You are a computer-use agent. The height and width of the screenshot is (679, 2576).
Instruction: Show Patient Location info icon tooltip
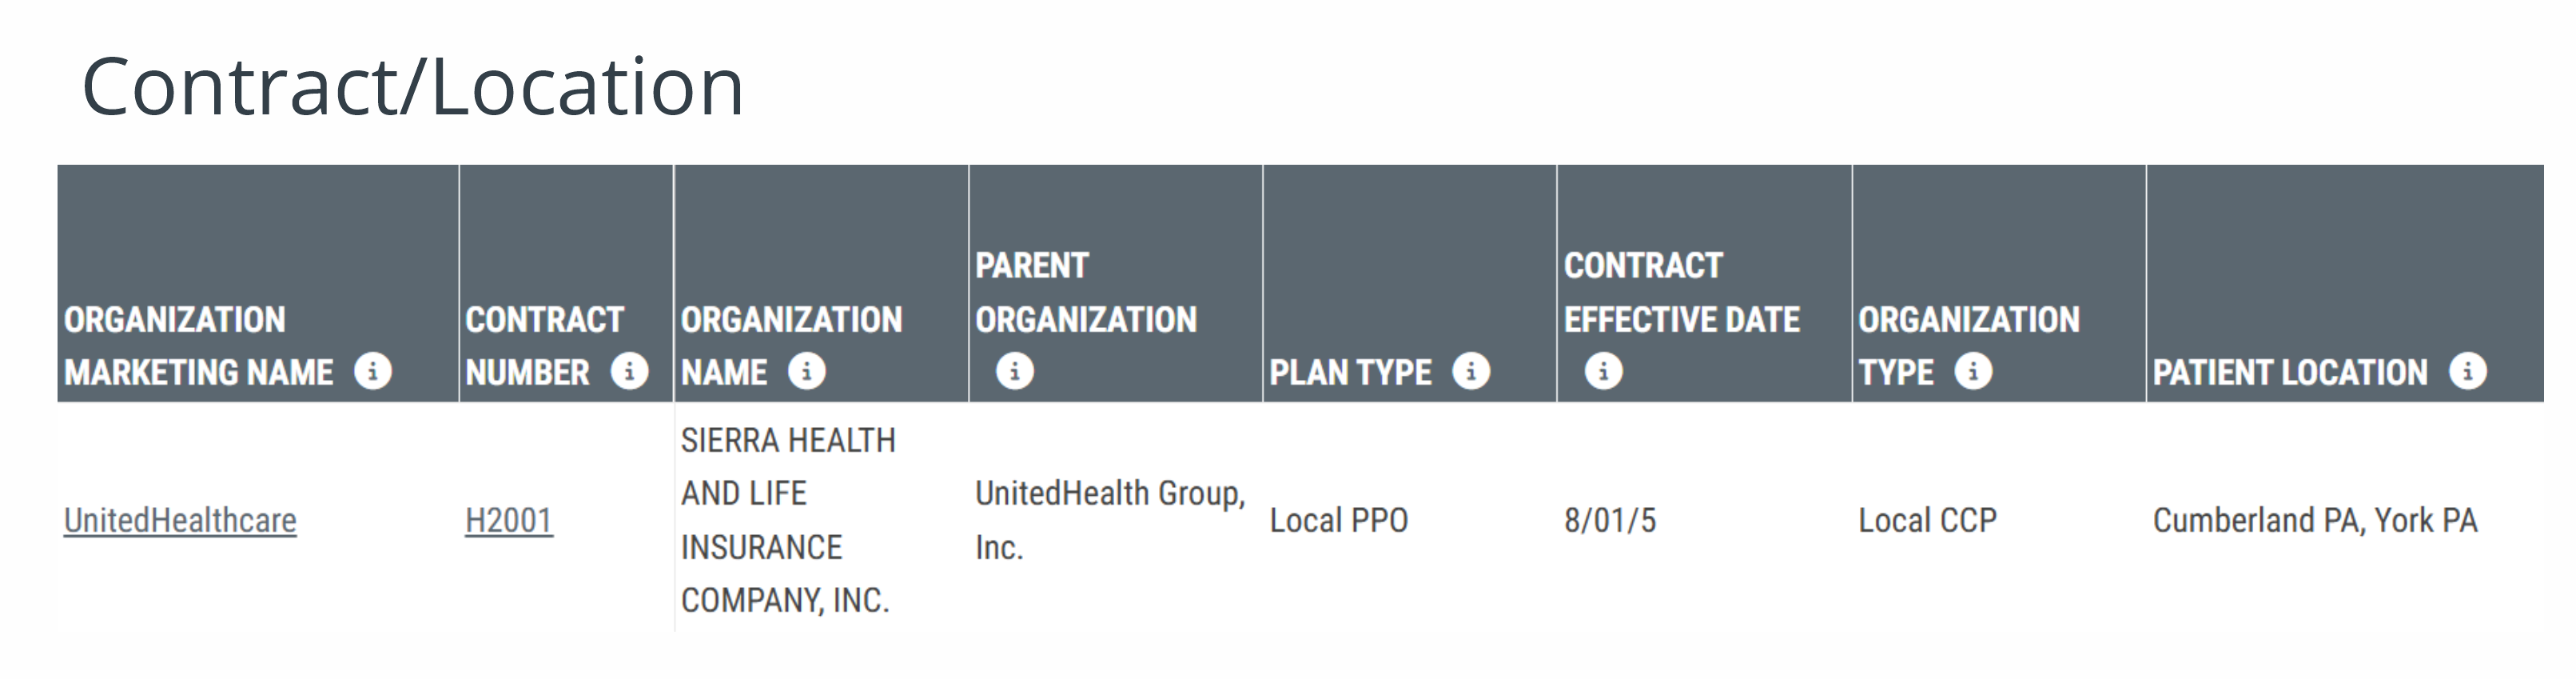2468,371
